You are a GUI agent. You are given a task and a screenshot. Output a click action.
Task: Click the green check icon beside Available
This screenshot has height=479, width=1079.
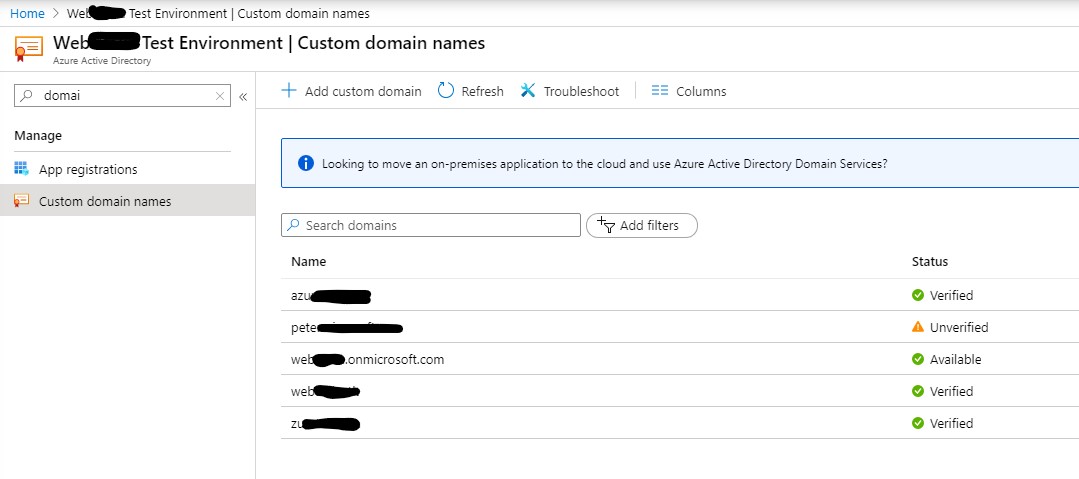(x=917, y=359)
